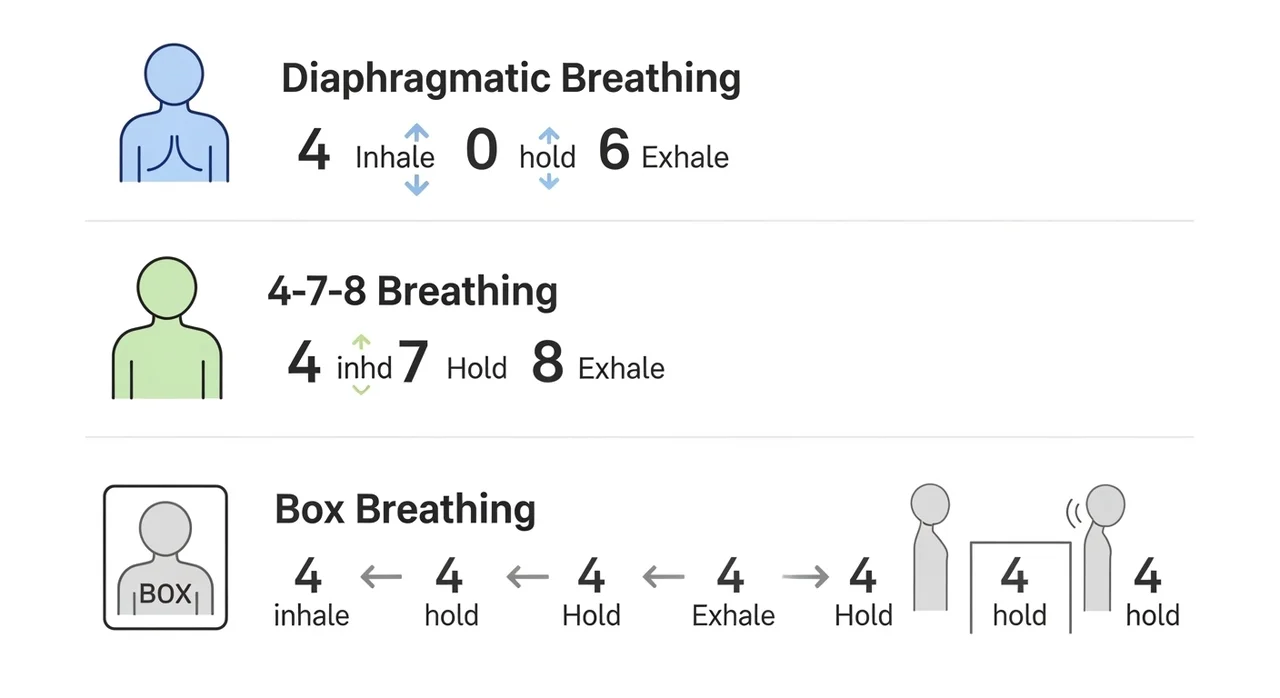Click the Box Breathing heading

point(405,509)
